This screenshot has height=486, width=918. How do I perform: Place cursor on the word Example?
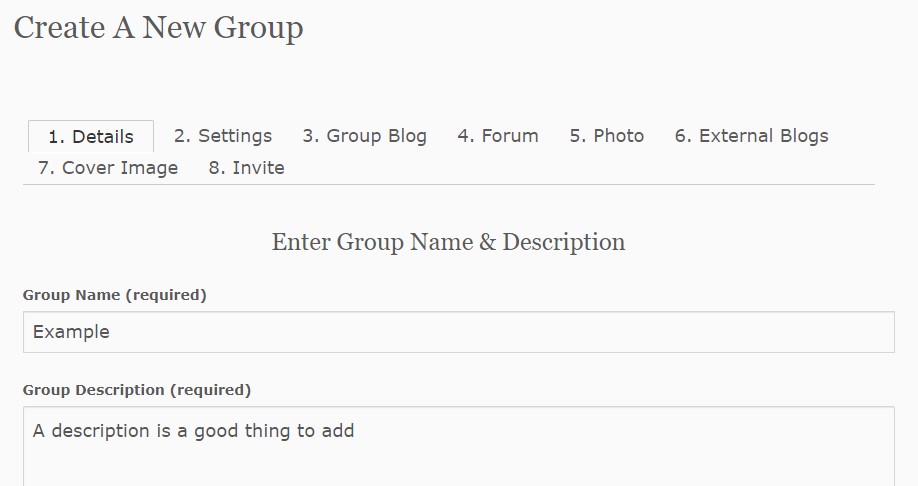click(x=71, y=332)
